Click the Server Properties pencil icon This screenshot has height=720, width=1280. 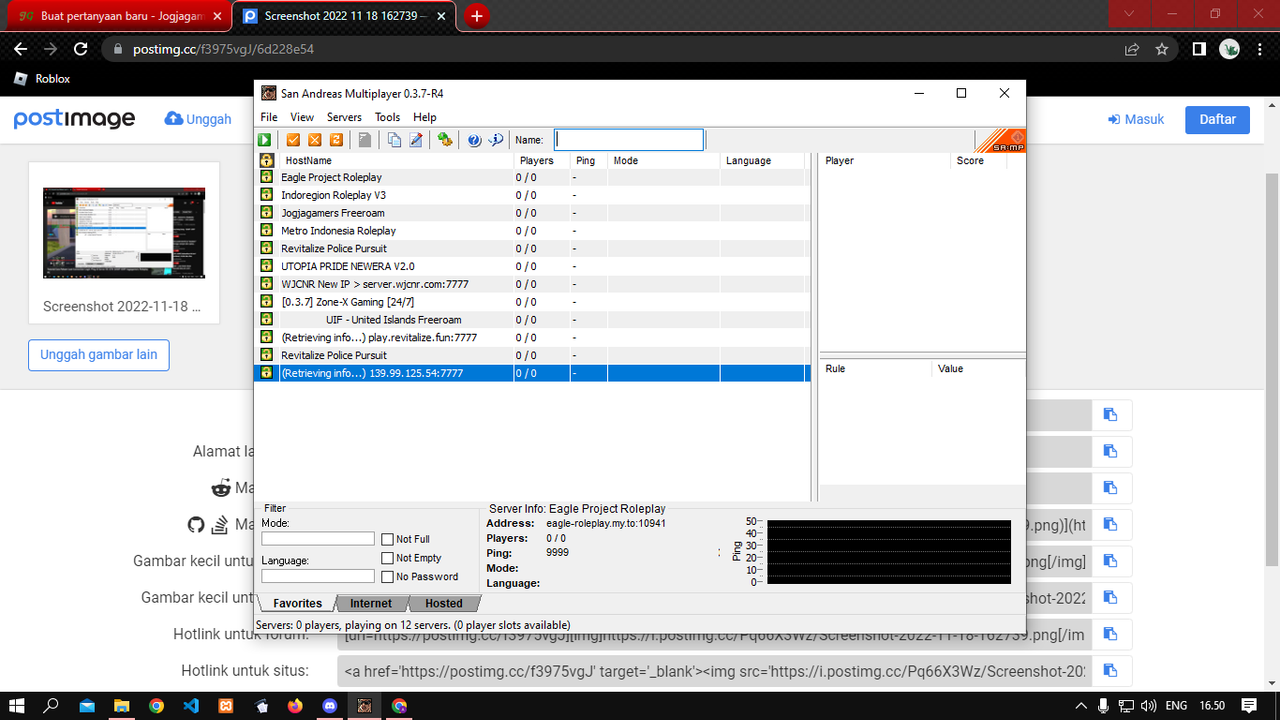point(416,140)
